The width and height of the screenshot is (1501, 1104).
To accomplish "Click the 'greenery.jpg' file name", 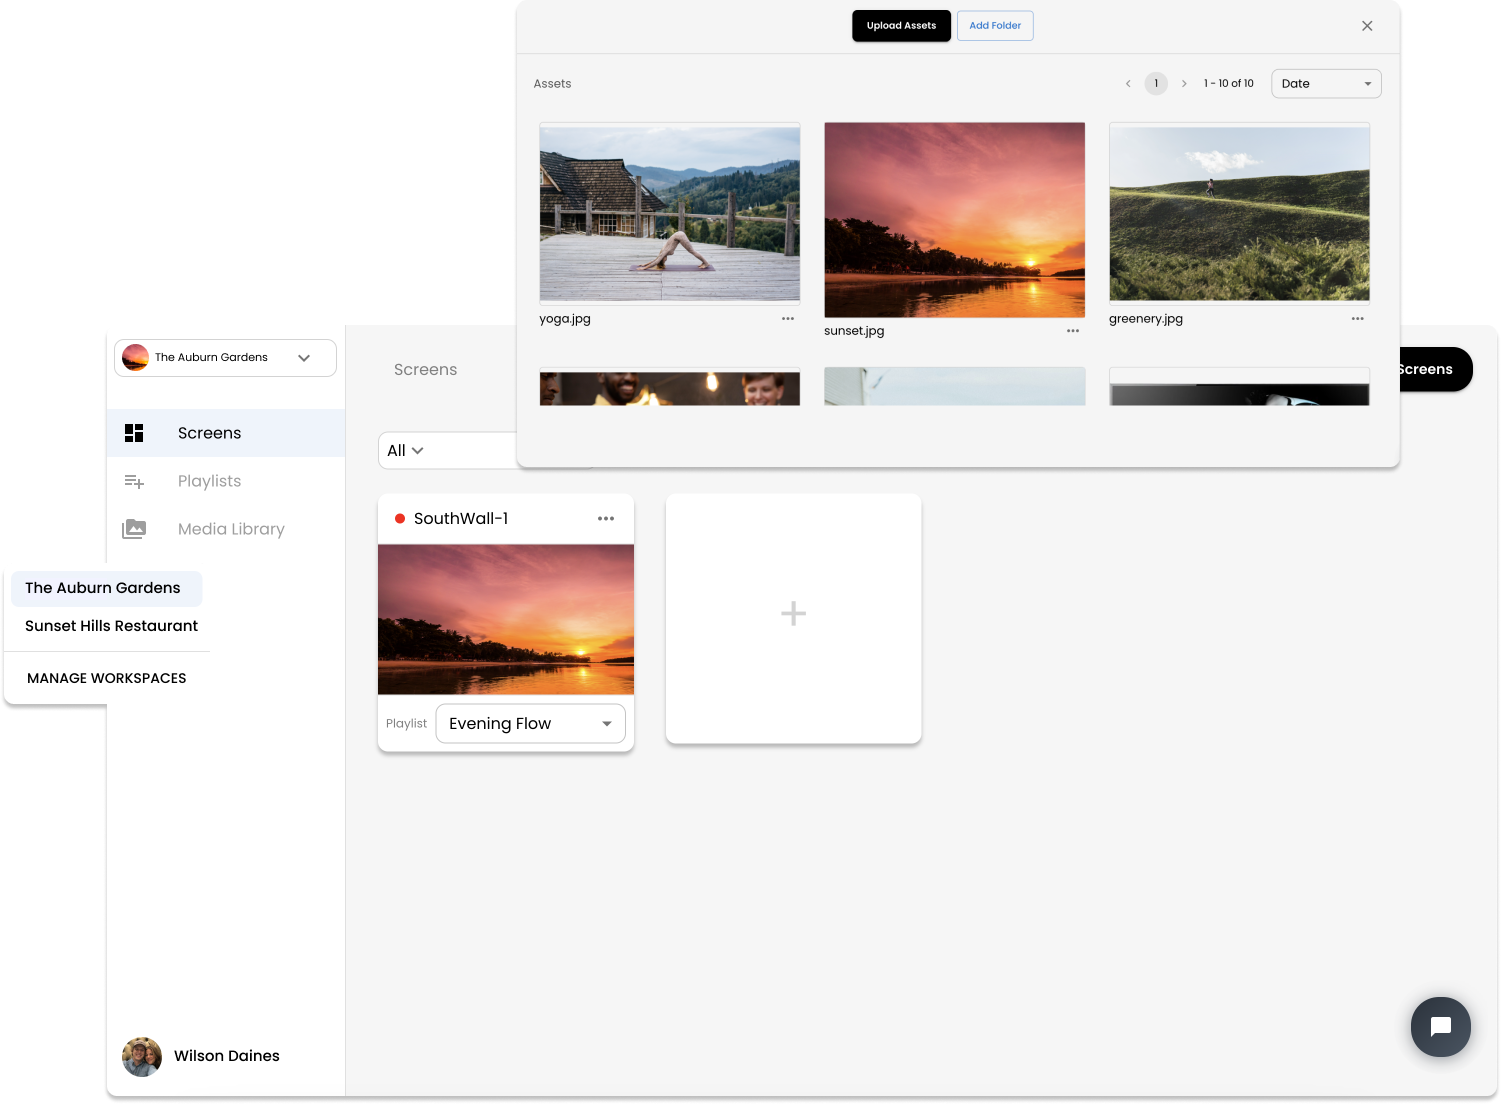I will click(x=1146, y=319).
